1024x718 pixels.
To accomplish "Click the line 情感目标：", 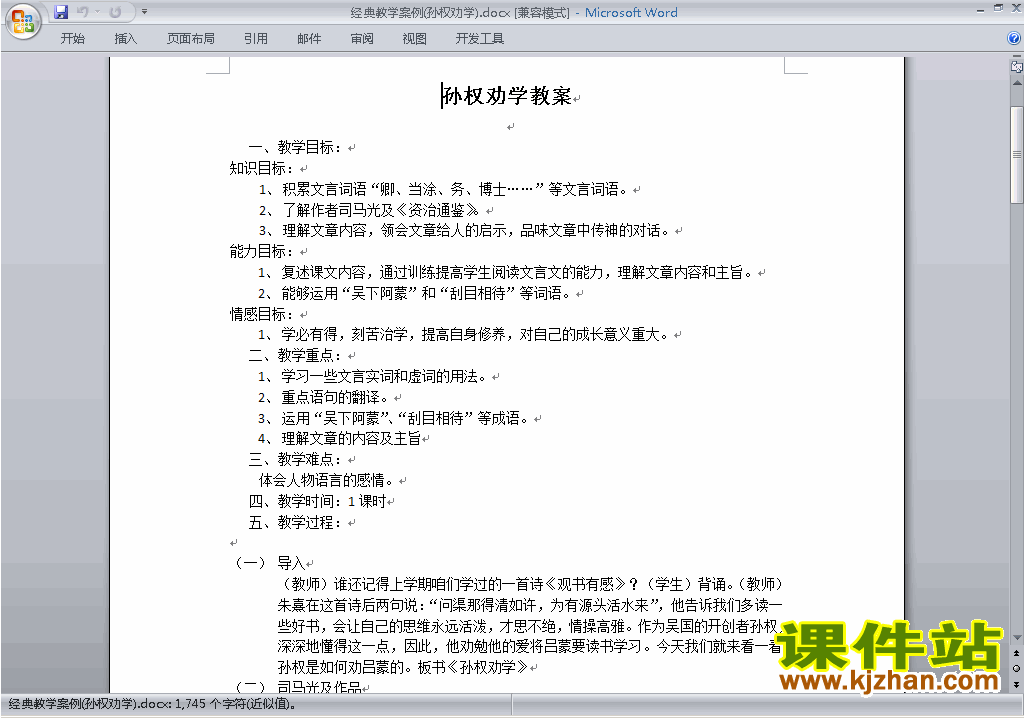I will [262, 314].
